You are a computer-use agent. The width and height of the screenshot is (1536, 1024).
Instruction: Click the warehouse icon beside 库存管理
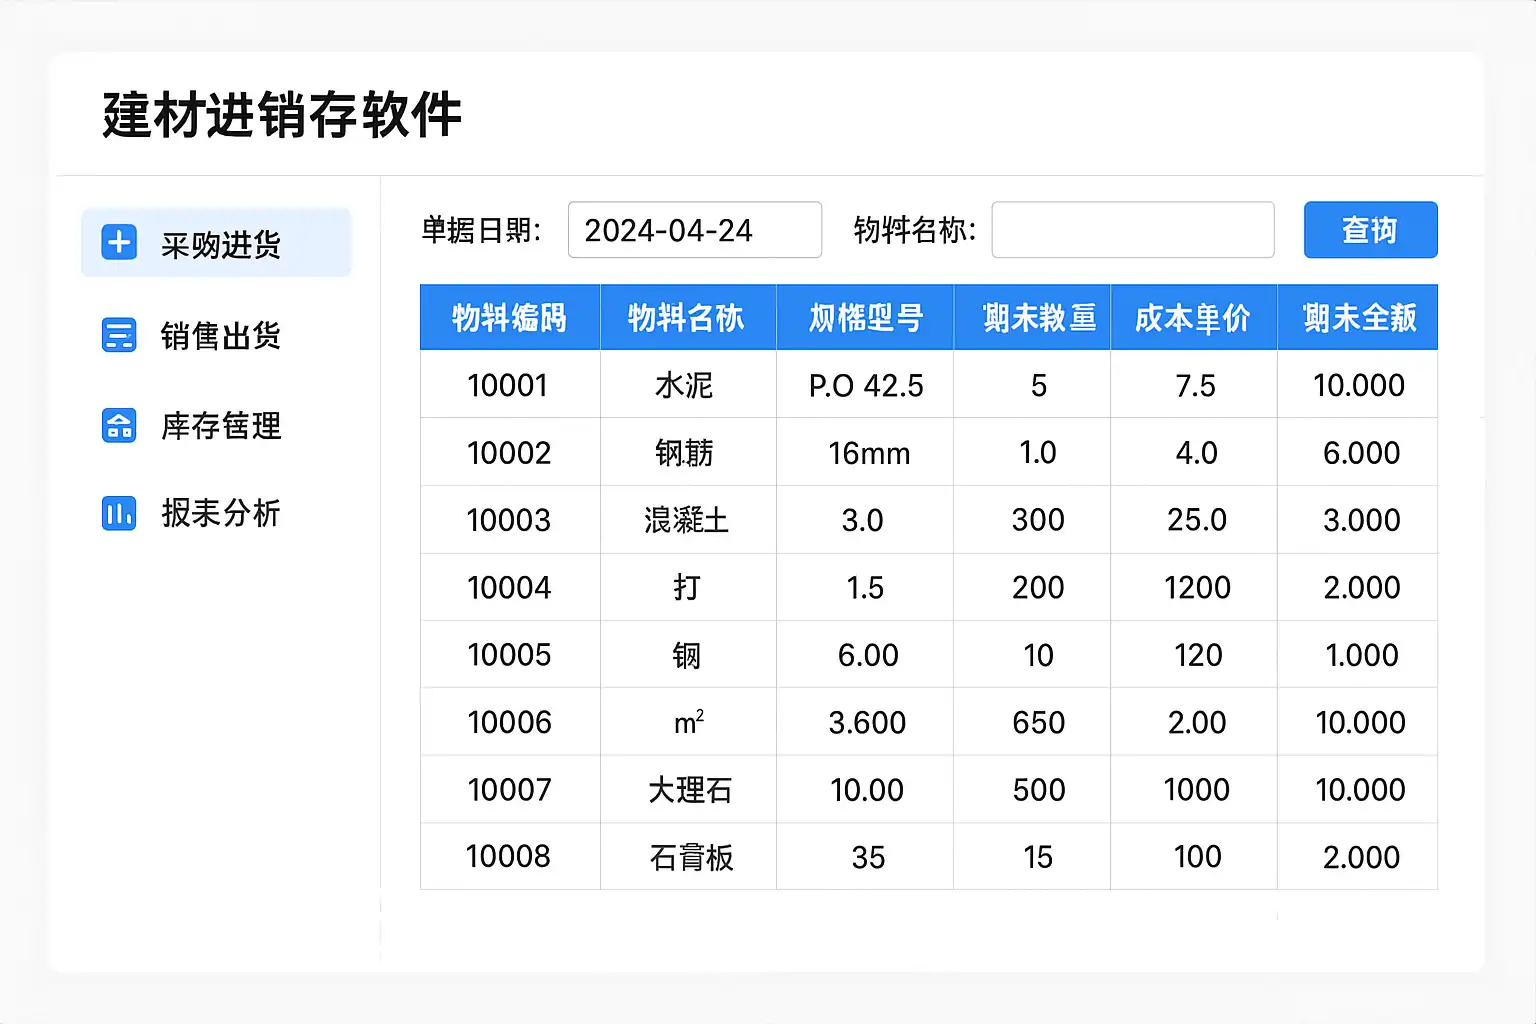[x=119, y=425]
